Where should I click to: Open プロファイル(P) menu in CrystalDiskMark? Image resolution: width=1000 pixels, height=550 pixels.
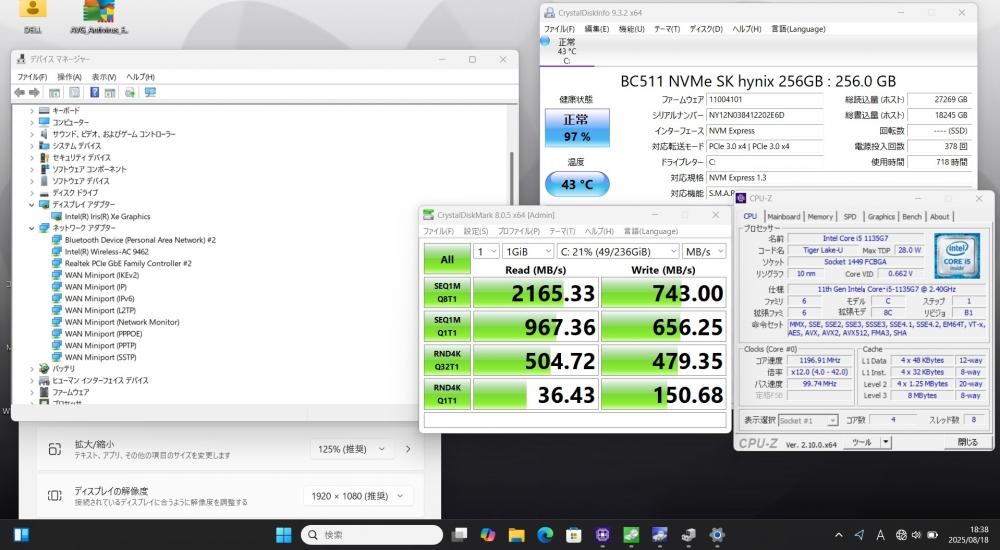518,231
